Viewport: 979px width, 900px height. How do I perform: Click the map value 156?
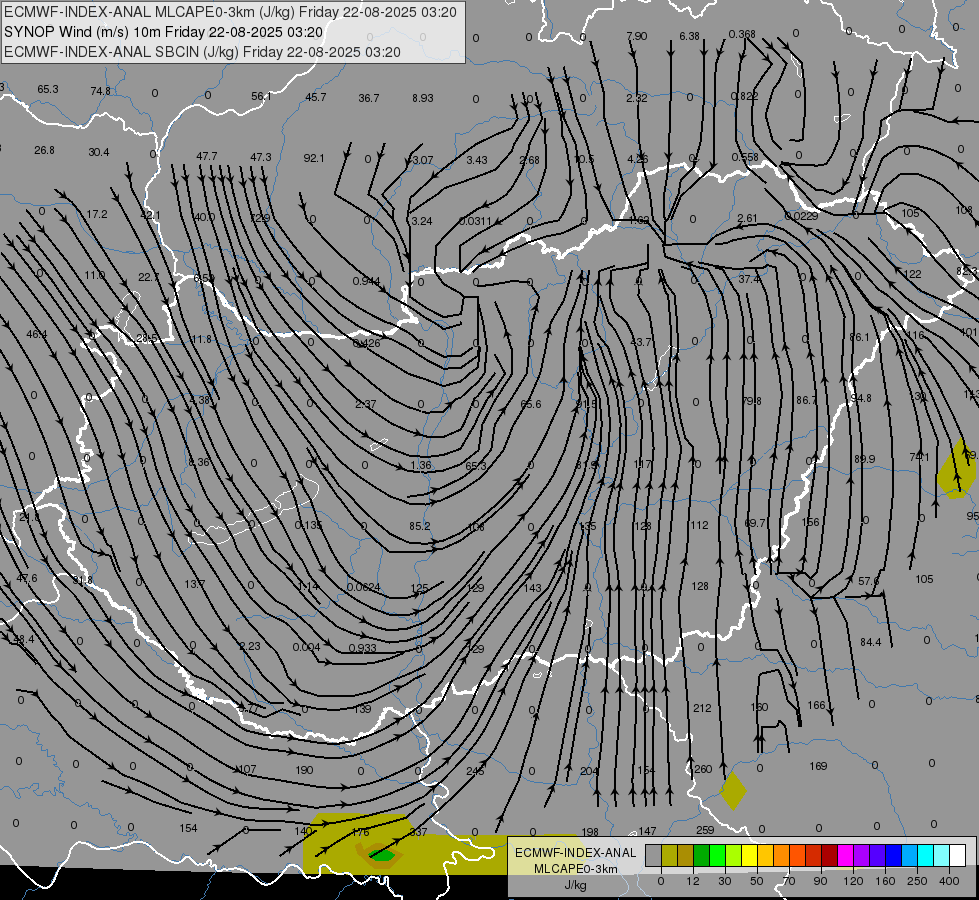coord(810,522)
